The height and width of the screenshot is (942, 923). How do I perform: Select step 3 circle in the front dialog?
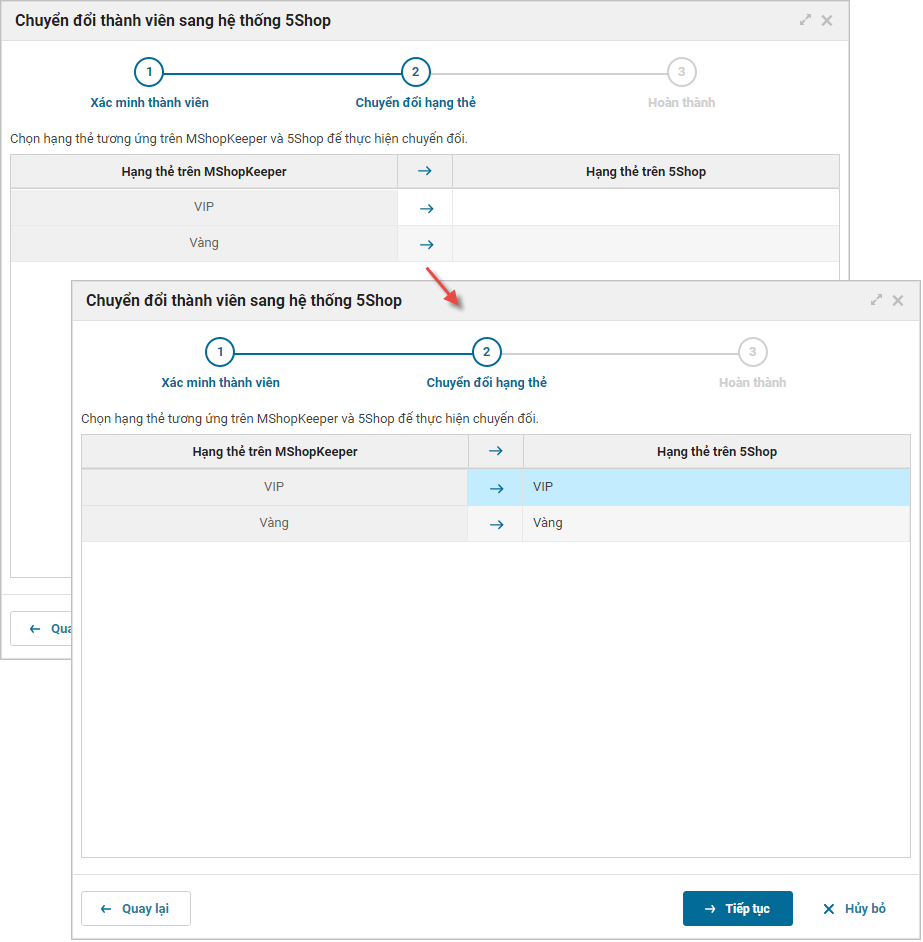tap(752, 352)
